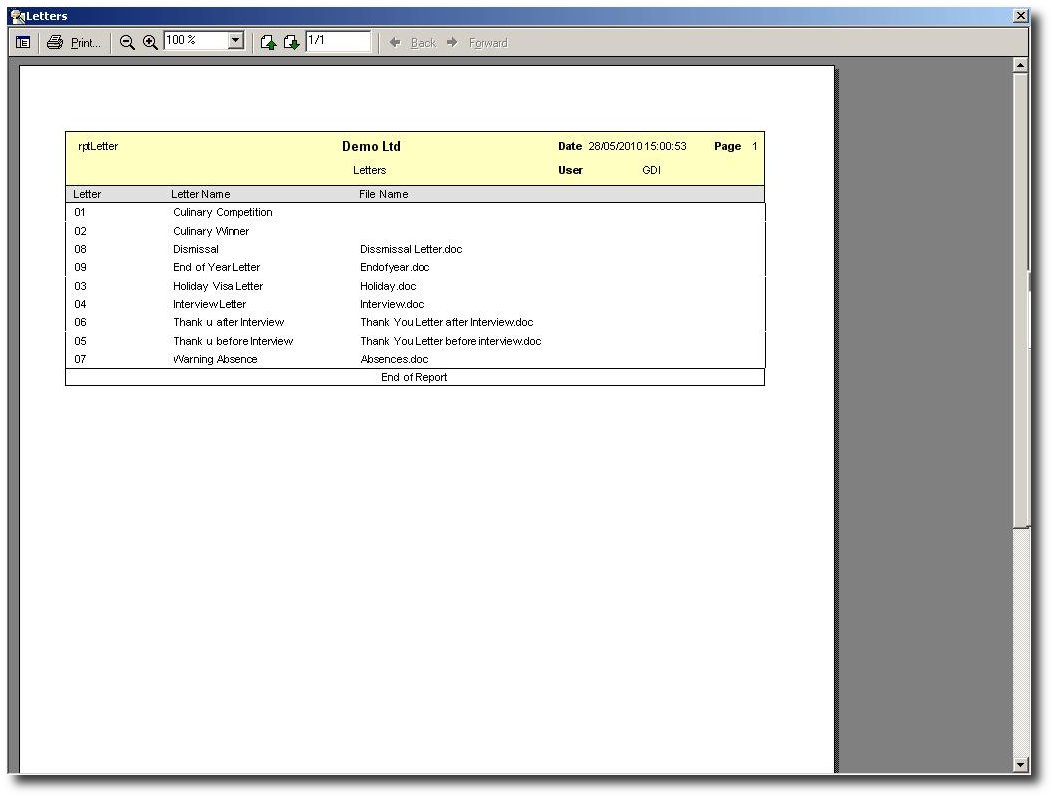The height and width of the screenshot is (798, 1054).
Task: Go to the next page using the down arrow icon
Action: point(291,43)
